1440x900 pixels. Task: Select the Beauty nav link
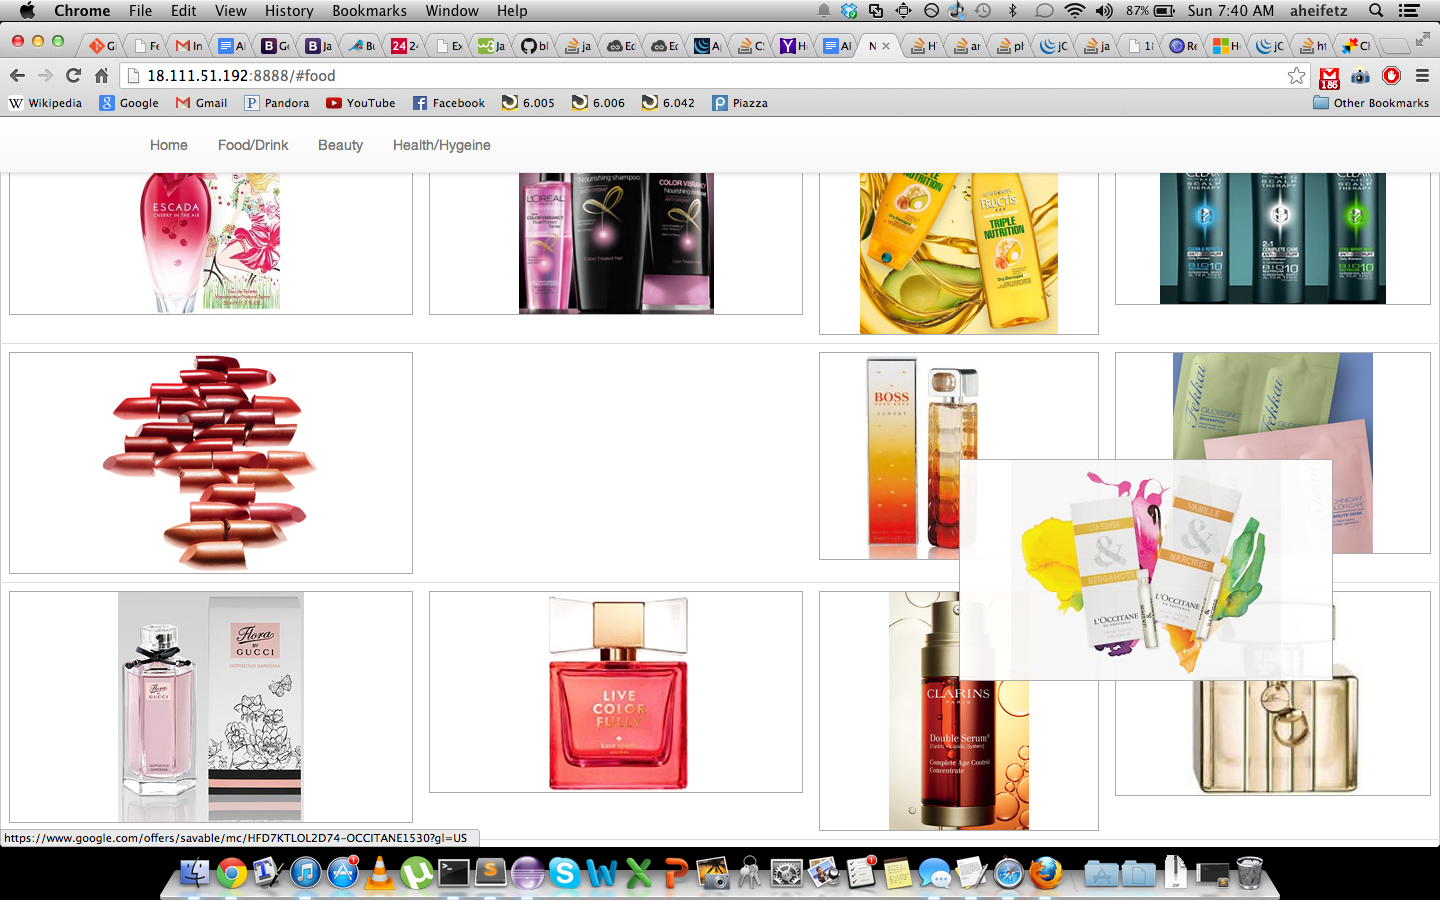340,145
